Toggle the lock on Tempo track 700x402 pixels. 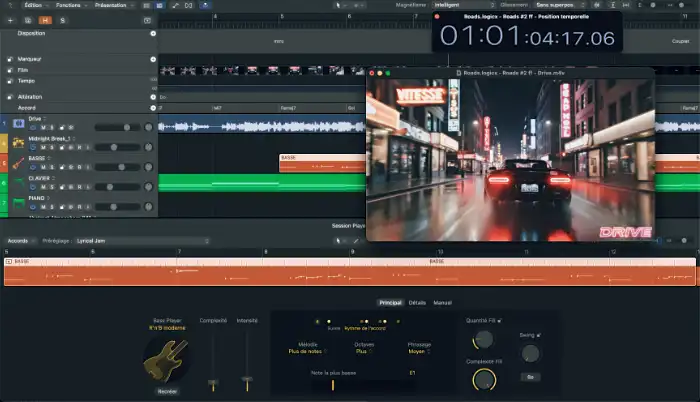[x=10, y=81]
